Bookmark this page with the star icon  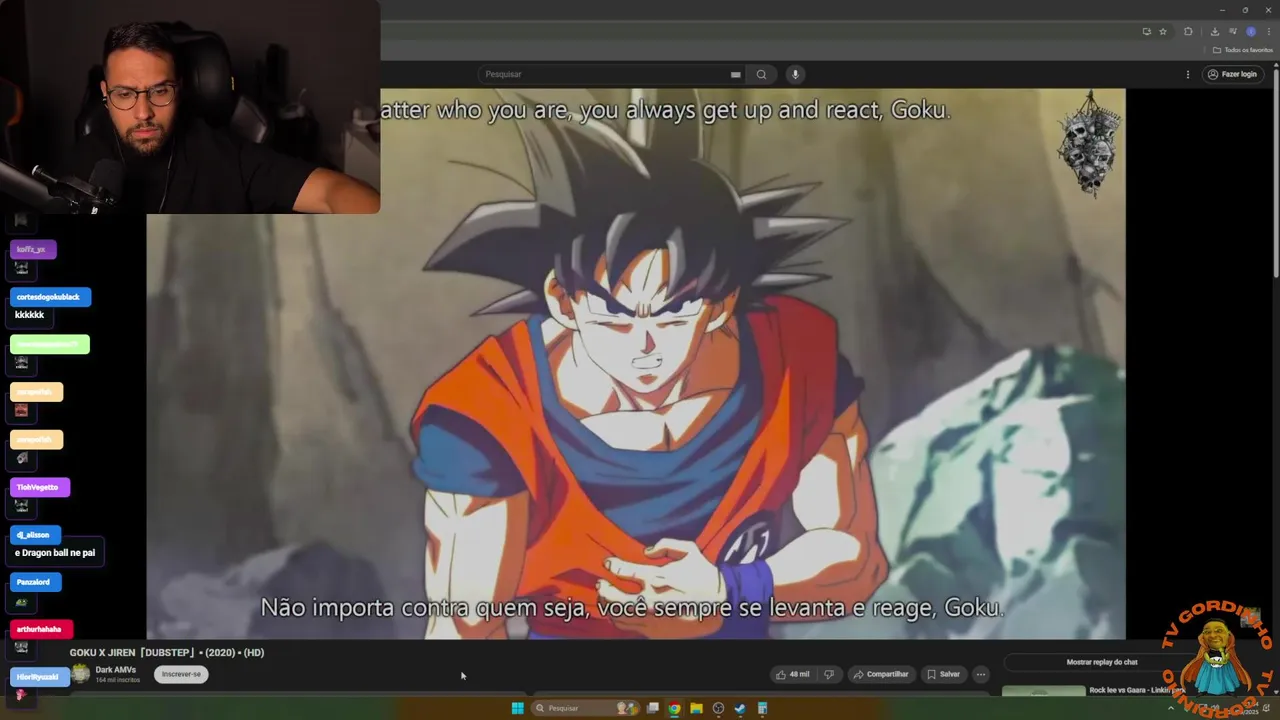tap(1163, 31)
